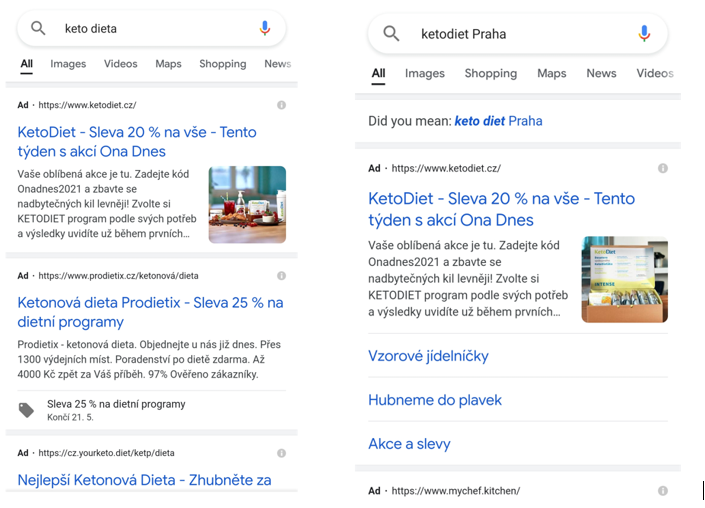Screen dimensions: 705x508
Task: Select Videos tab in keto dieta results
Action: [120, 64]
